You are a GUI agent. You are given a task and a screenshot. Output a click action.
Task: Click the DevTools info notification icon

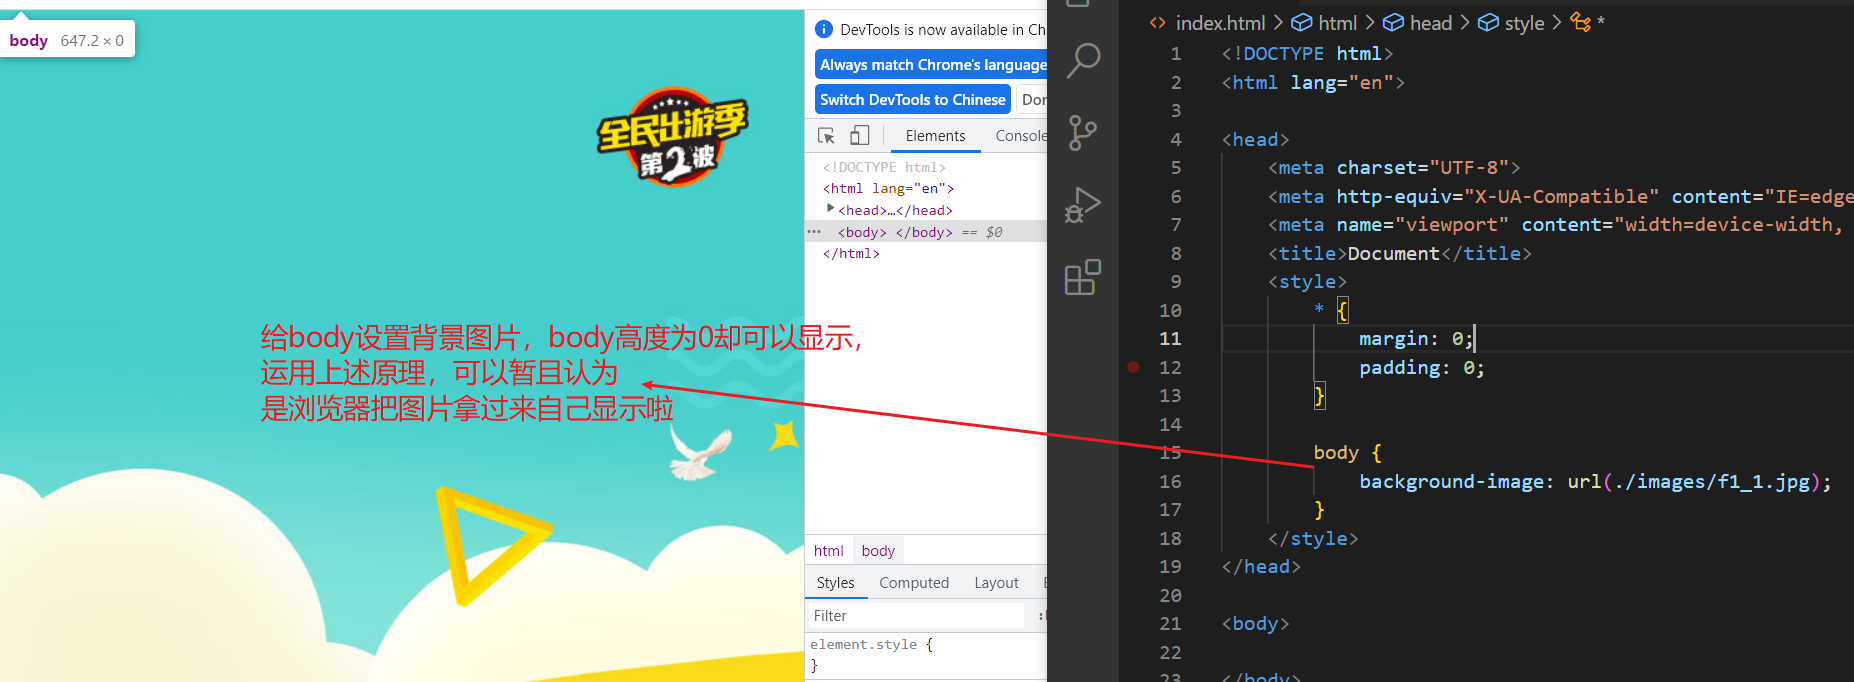pyautogui.click(x=824, y=30)
